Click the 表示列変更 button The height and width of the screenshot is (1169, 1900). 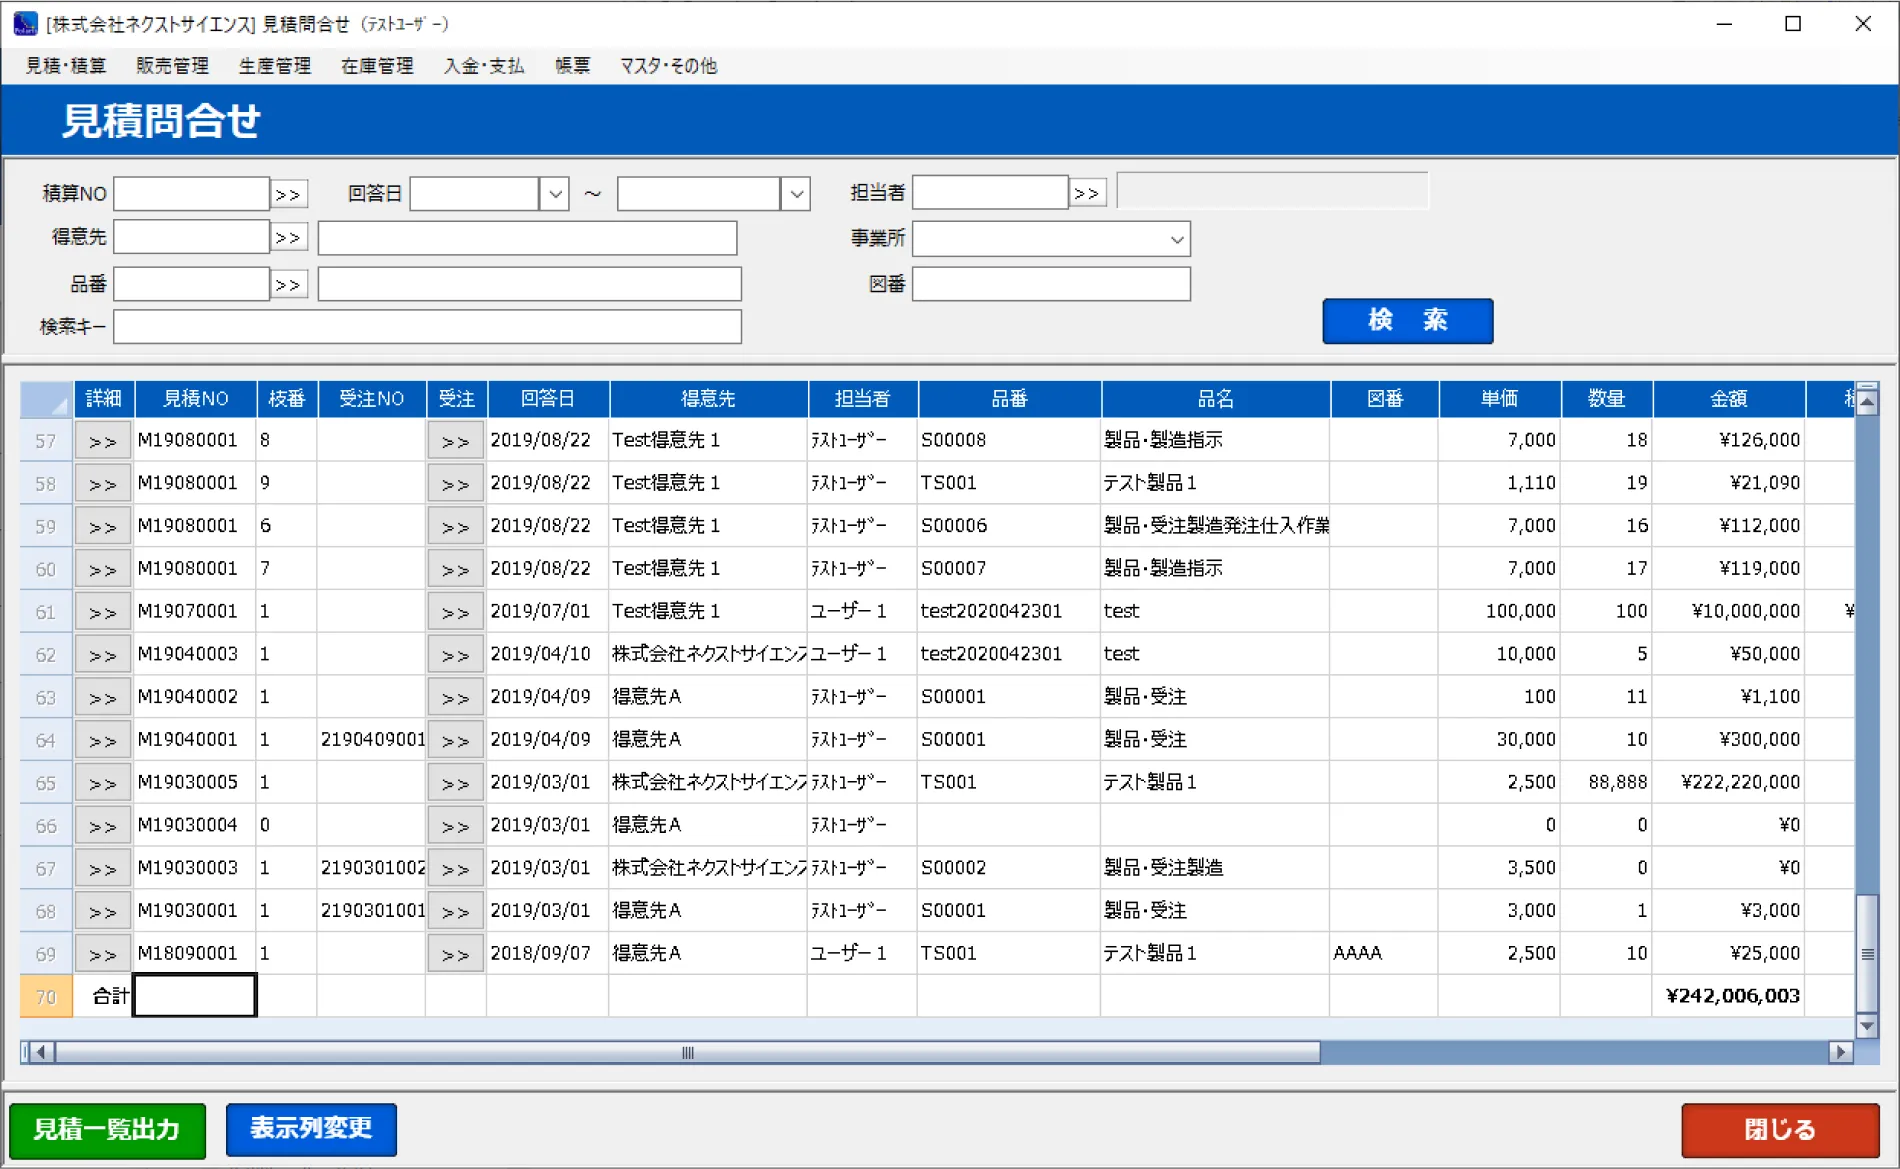[x=311, y=1129]
